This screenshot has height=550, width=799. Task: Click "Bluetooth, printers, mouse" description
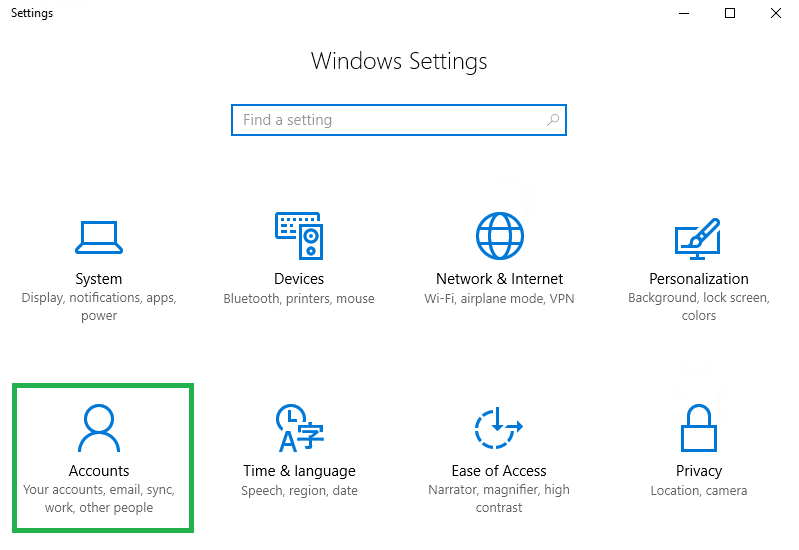(x=299, y=299)
